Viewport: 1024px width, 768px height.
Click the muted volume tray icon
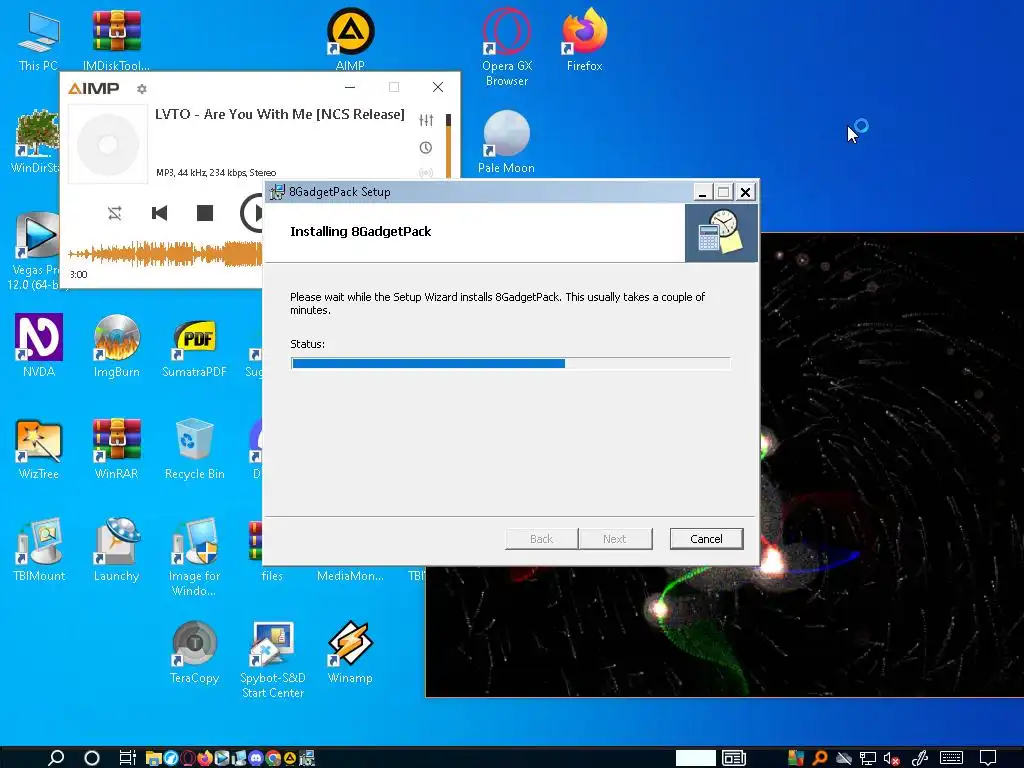(892, 758)
